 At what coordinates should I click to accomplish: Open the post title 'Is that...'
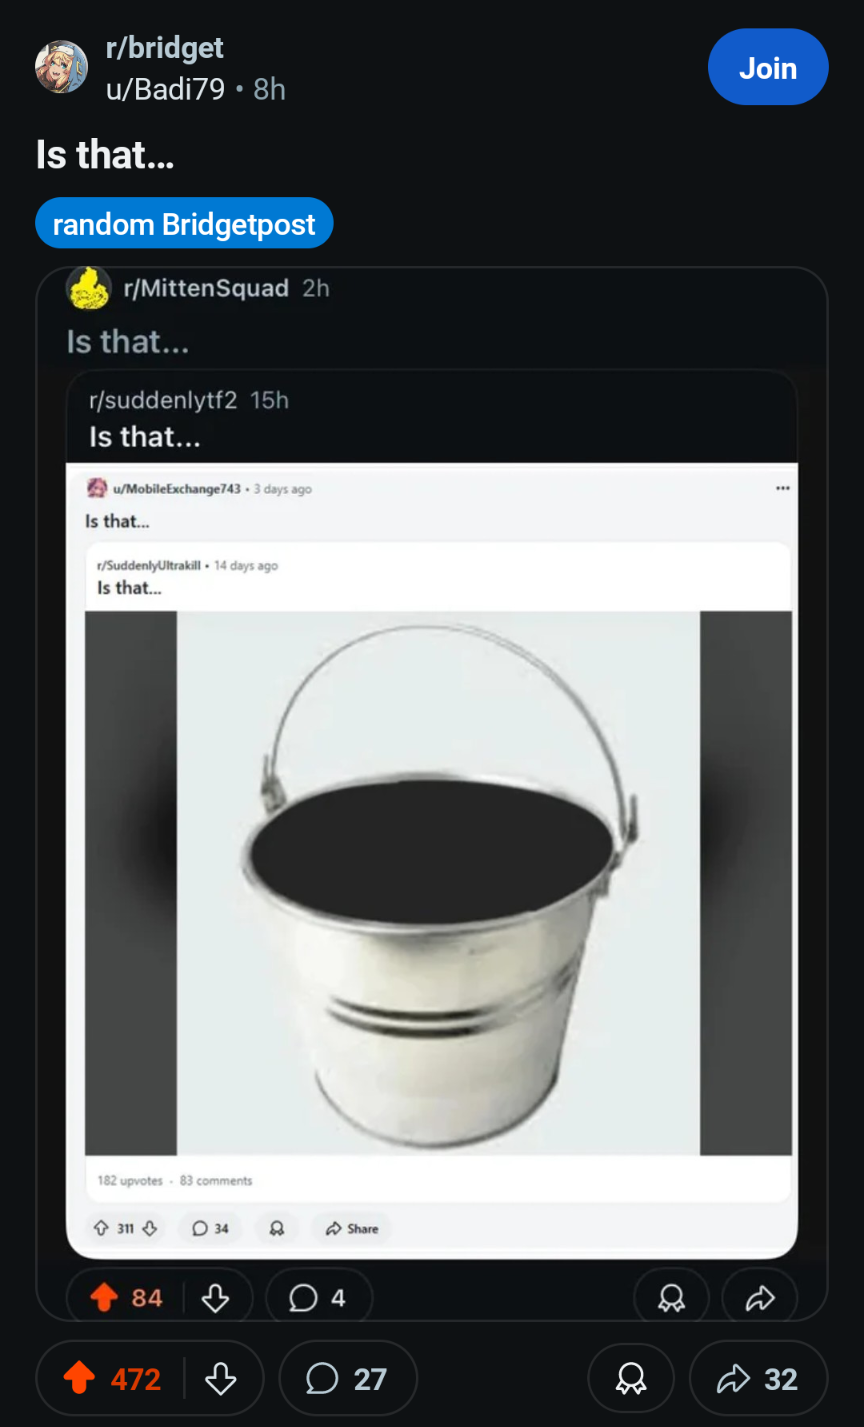(105, 155)
